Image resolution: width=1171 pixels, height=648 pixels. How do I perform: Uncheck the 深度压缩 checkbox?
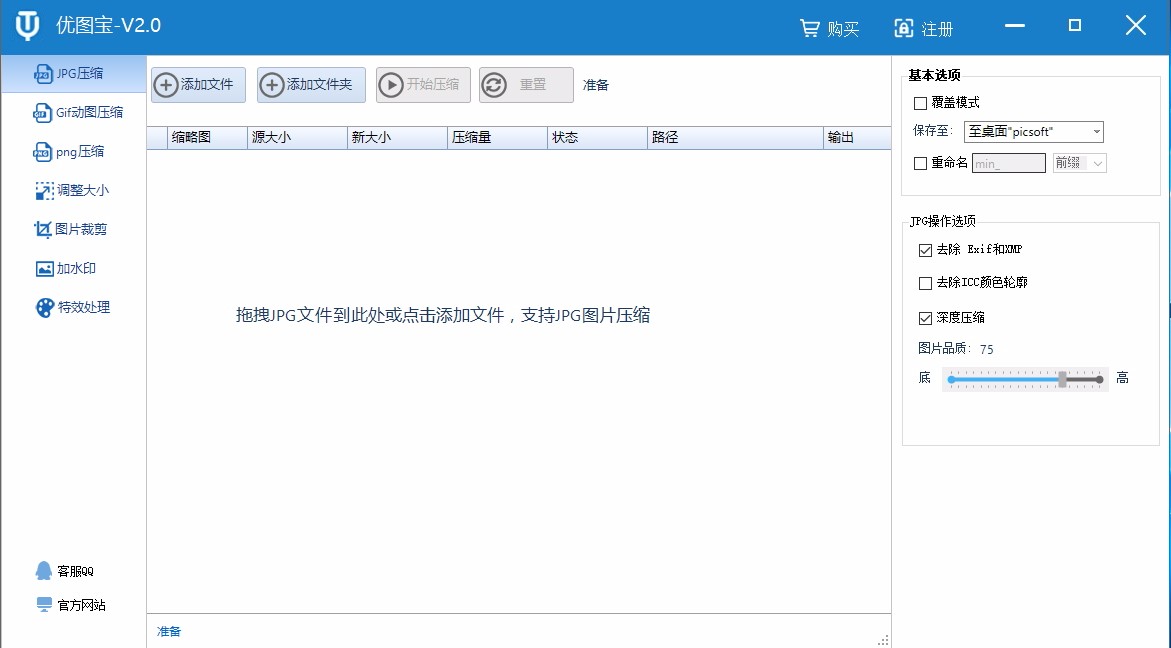pos(925,318)
